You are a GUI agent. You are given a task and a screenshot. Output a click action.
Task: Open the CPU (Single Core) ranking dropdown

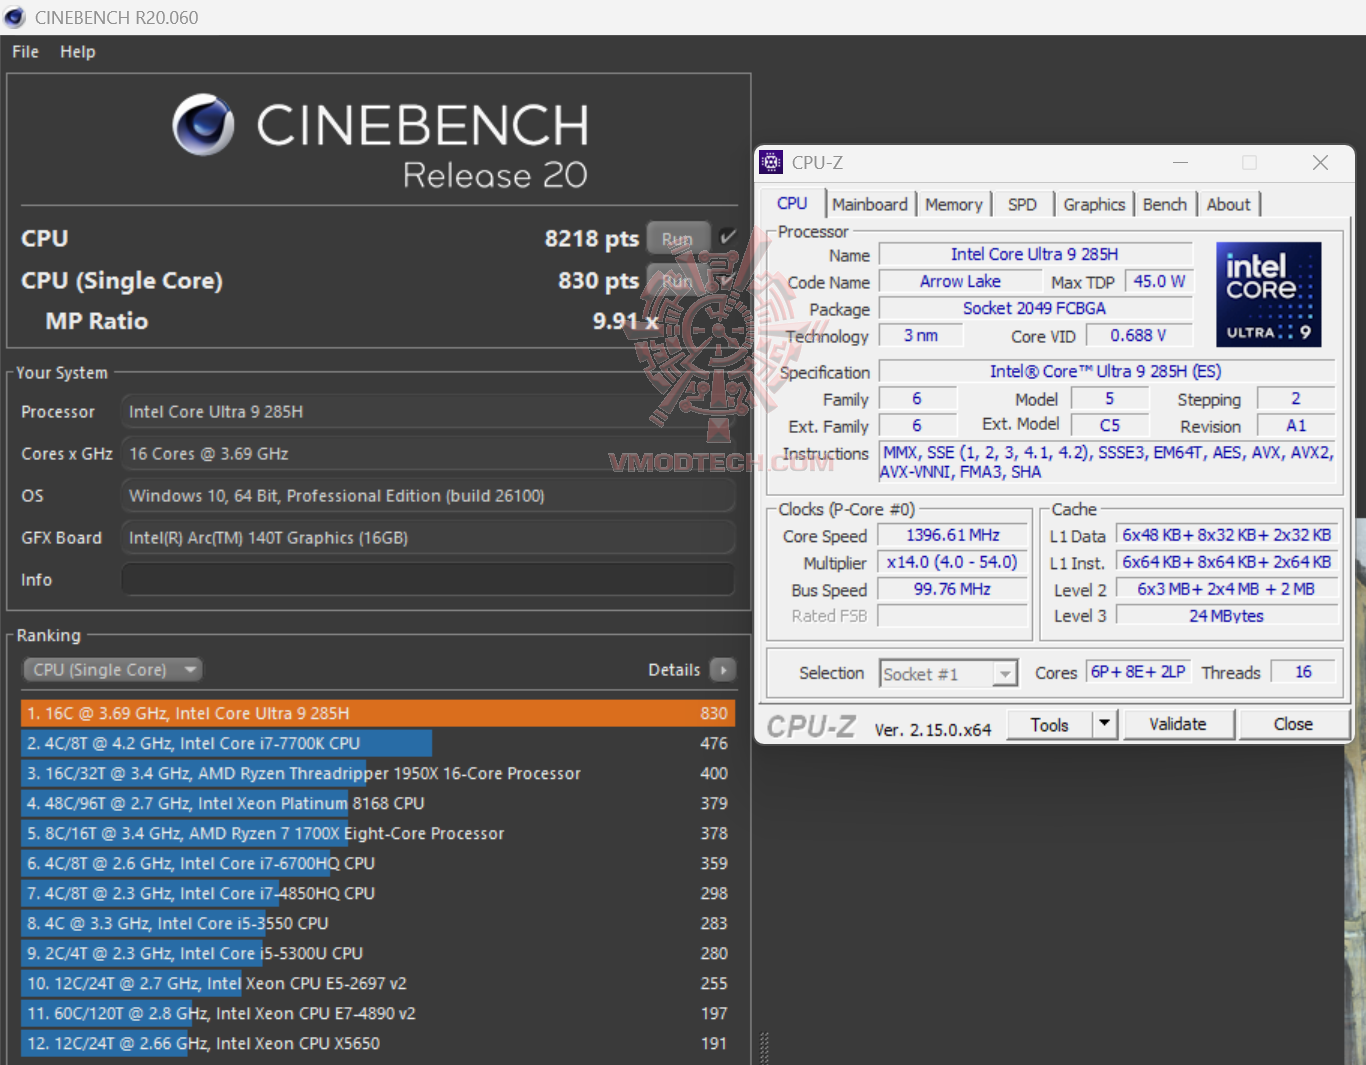click(x=113, y=669)
